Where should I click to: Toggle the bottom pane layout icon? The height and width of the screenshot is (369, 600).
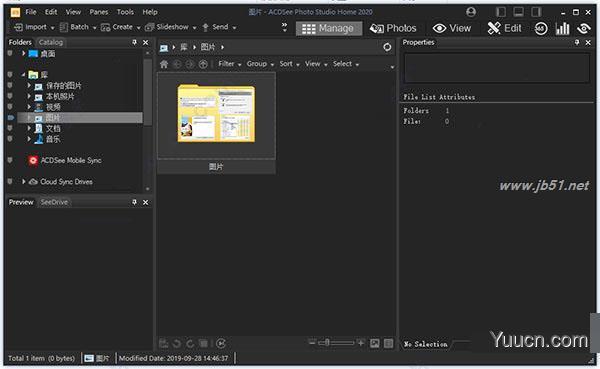coord(518,12)
